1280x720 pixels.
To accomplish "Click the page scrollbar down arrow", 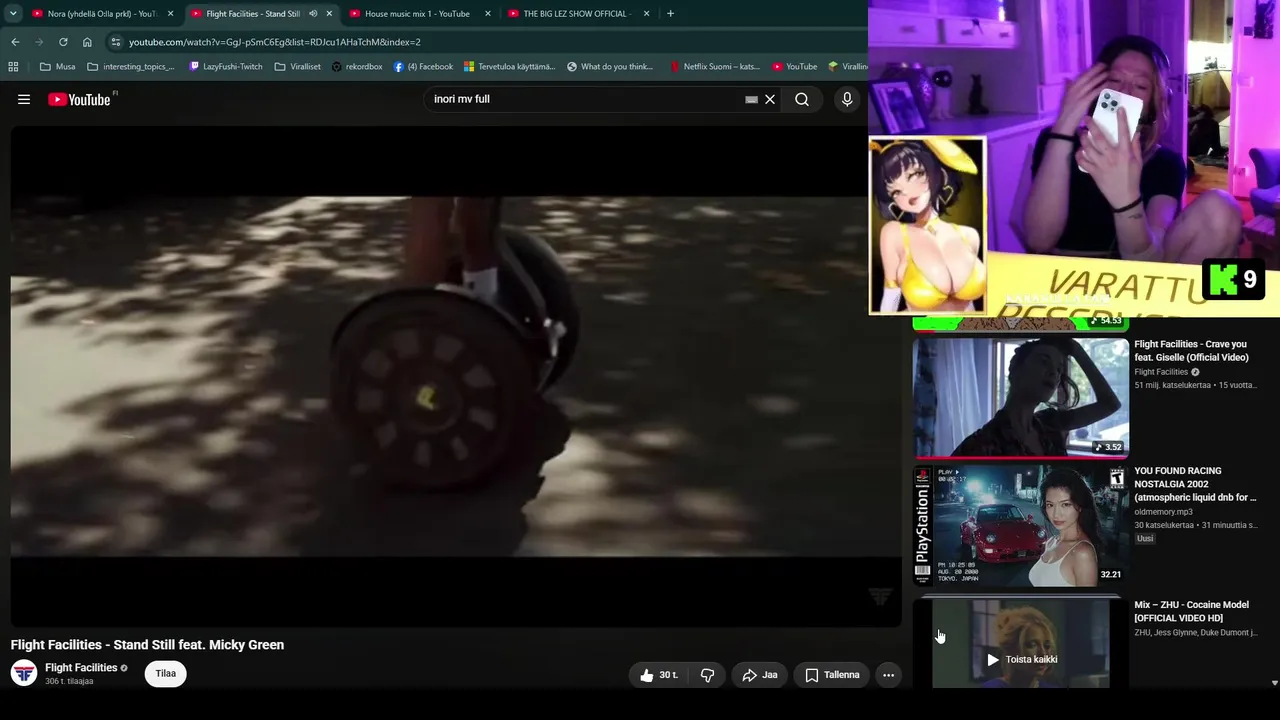I will pyautogui.click(x=1274, y=683).
